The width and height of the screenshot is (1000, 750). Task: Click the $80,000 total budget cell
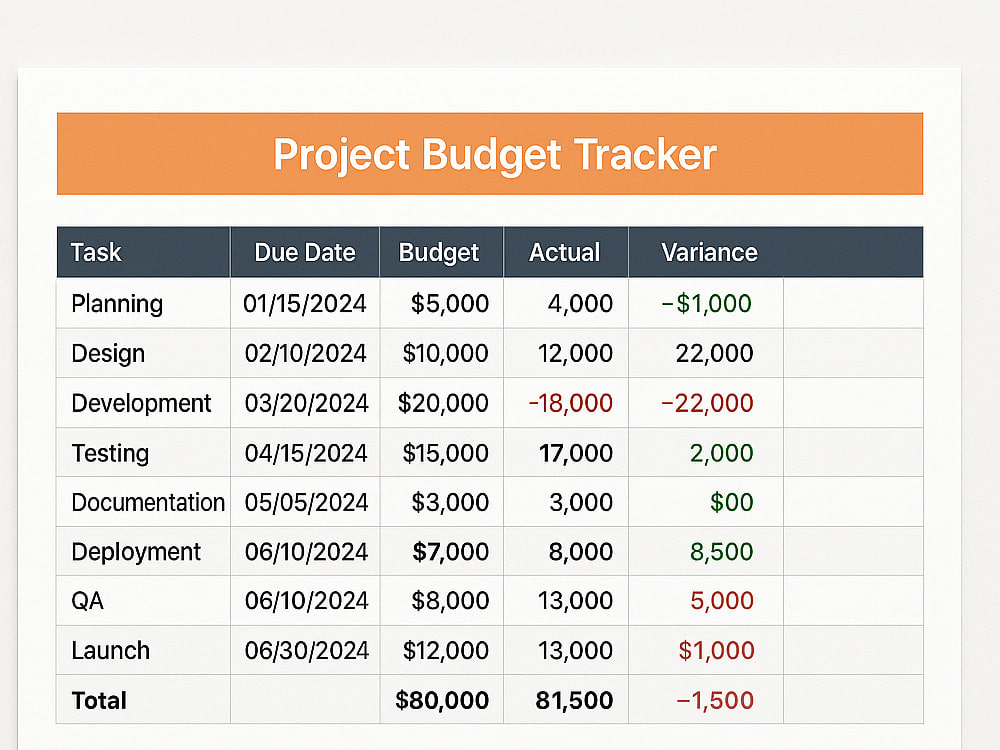click(x=441, y=700)
